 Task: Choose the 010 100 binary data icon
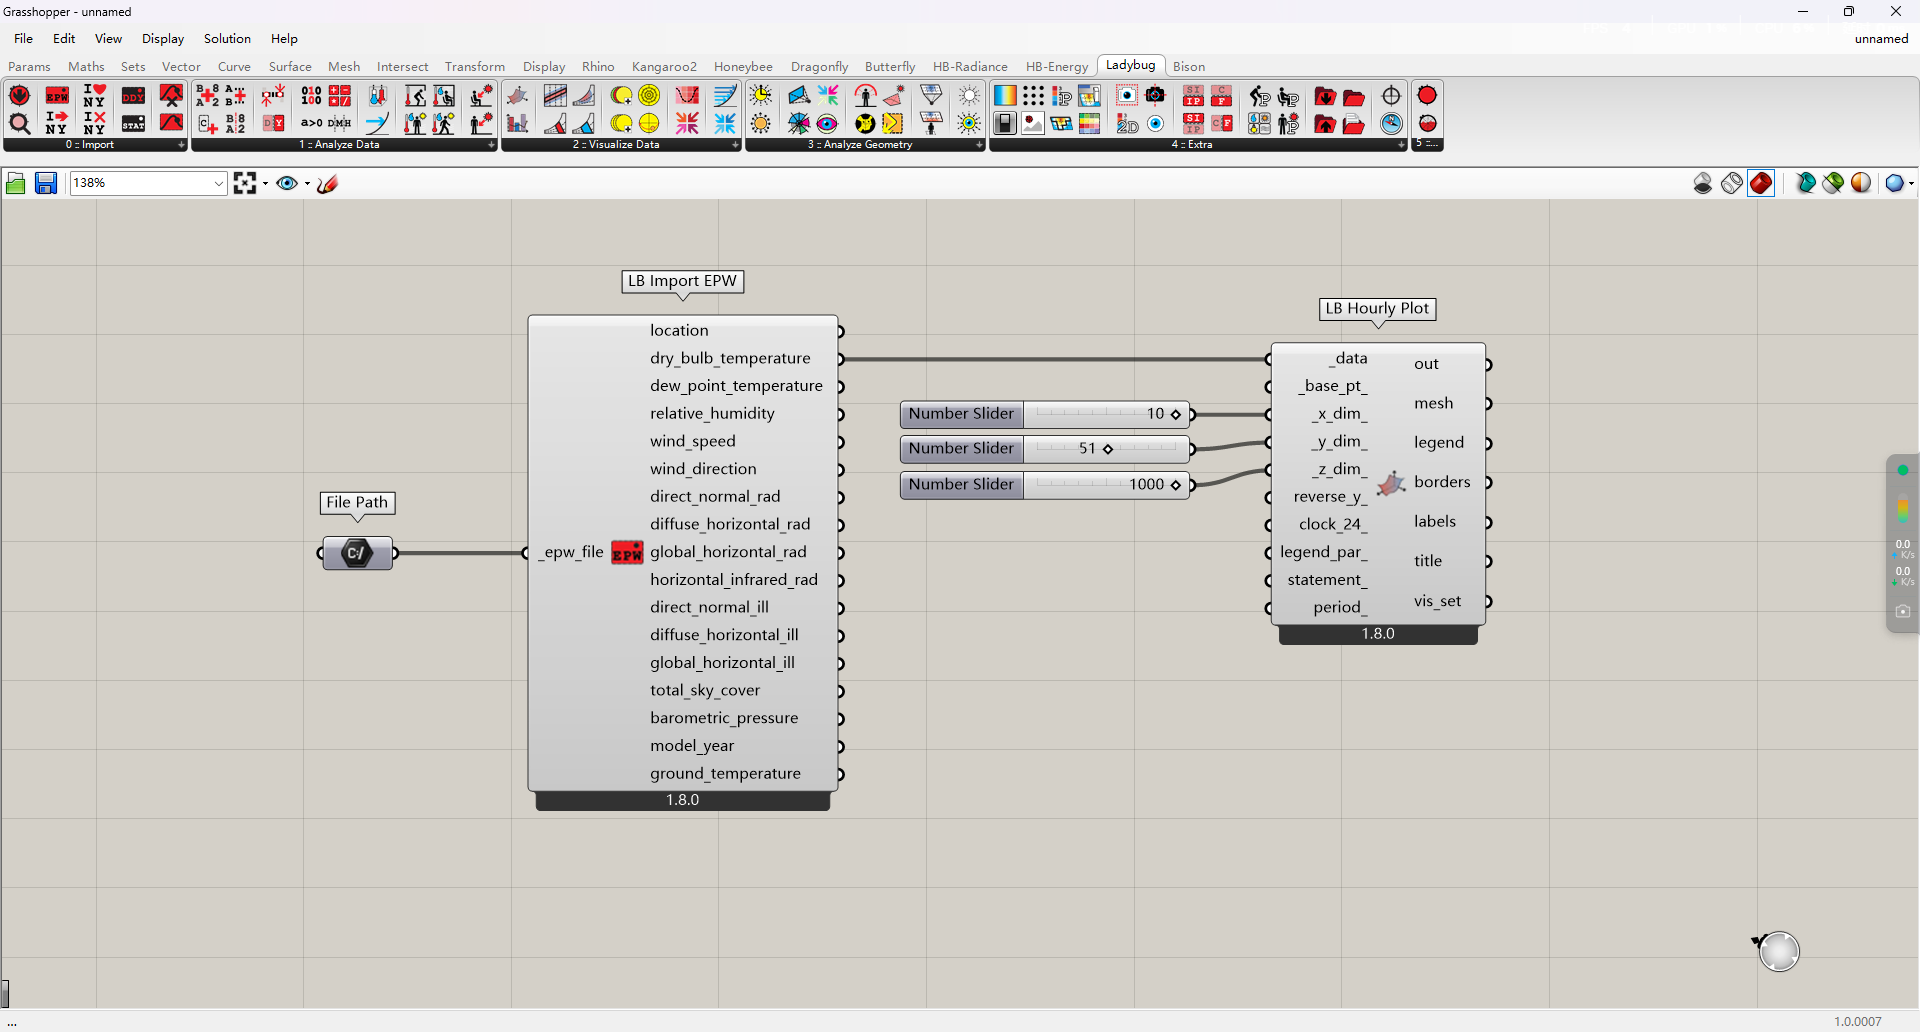tap(312, 96)
